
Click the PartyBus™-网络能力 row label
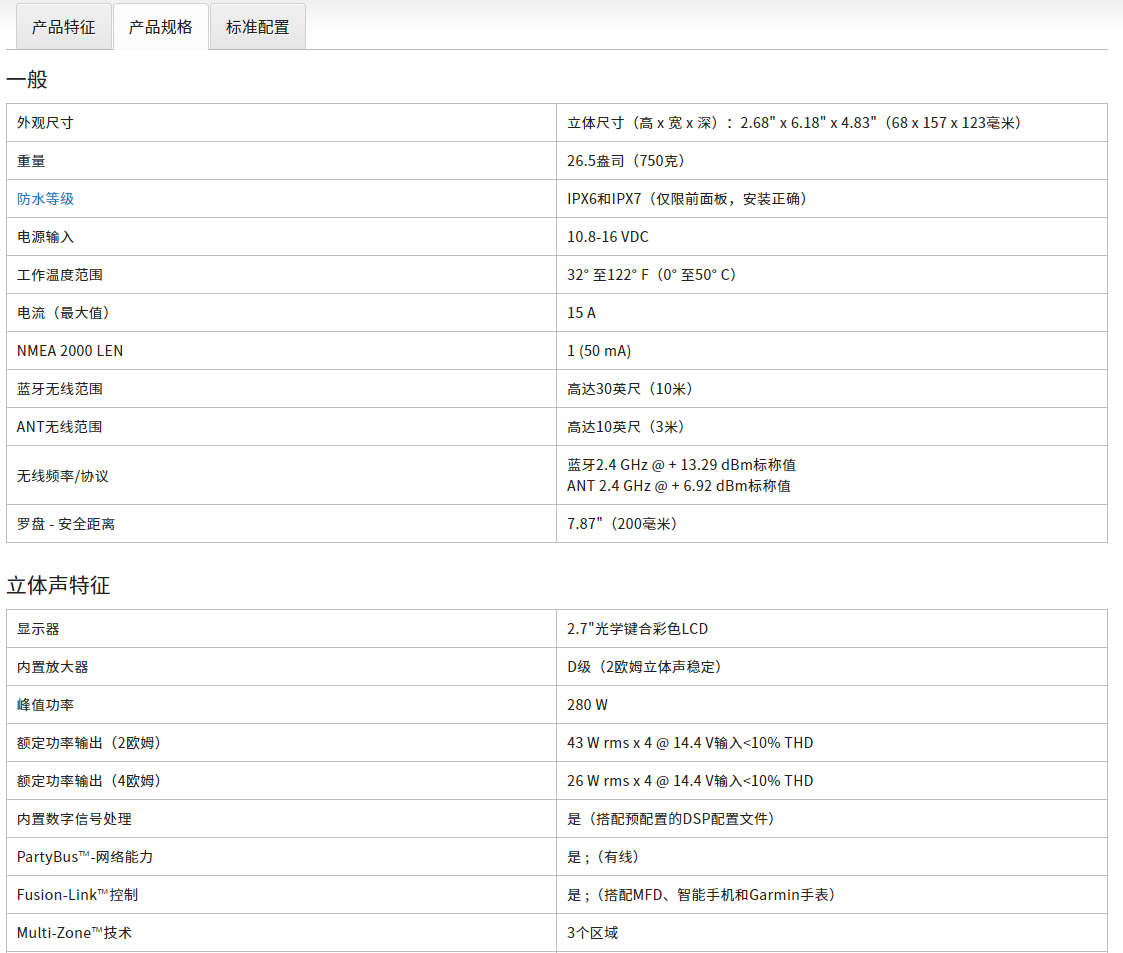coord(85,857)
